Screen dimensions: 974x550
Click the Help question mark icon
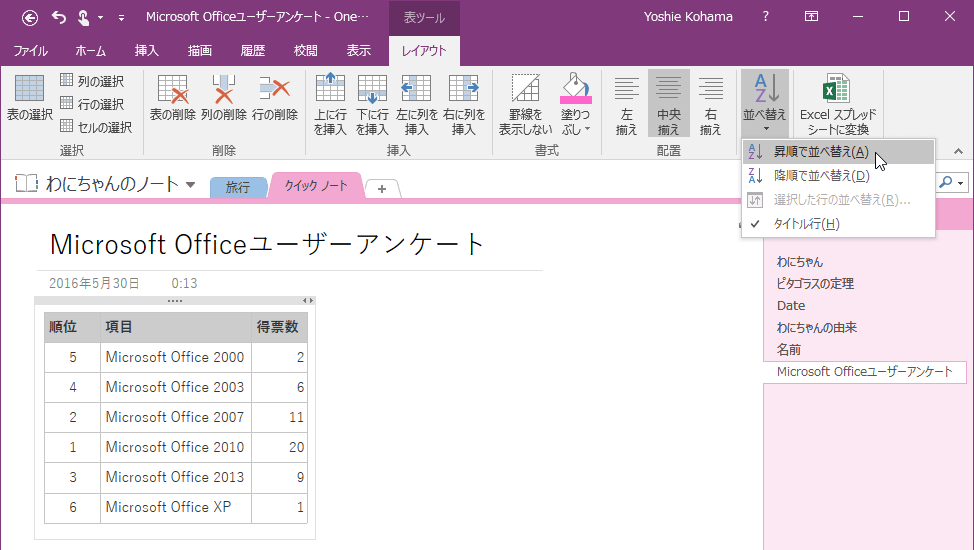tap(765, 17)
